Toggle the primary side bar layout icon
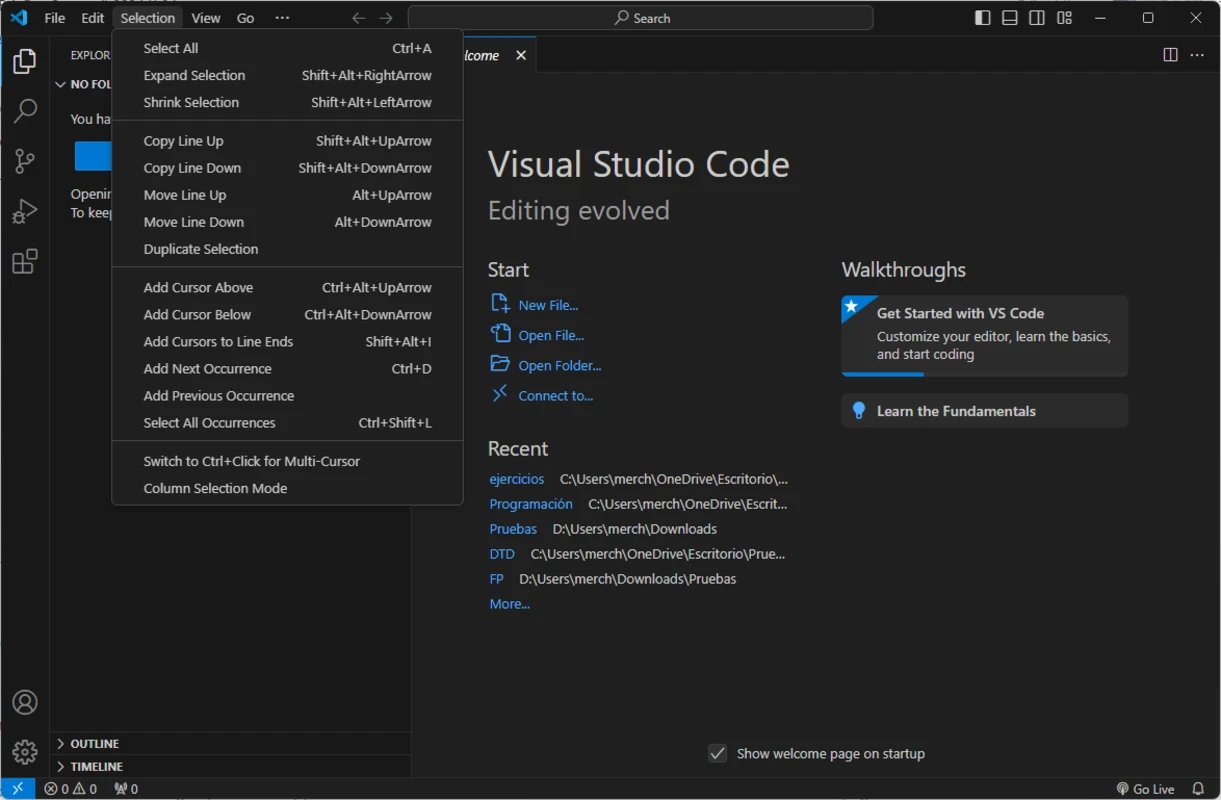This screenshot has height=800, width=1221. click(x=983, y=18)
